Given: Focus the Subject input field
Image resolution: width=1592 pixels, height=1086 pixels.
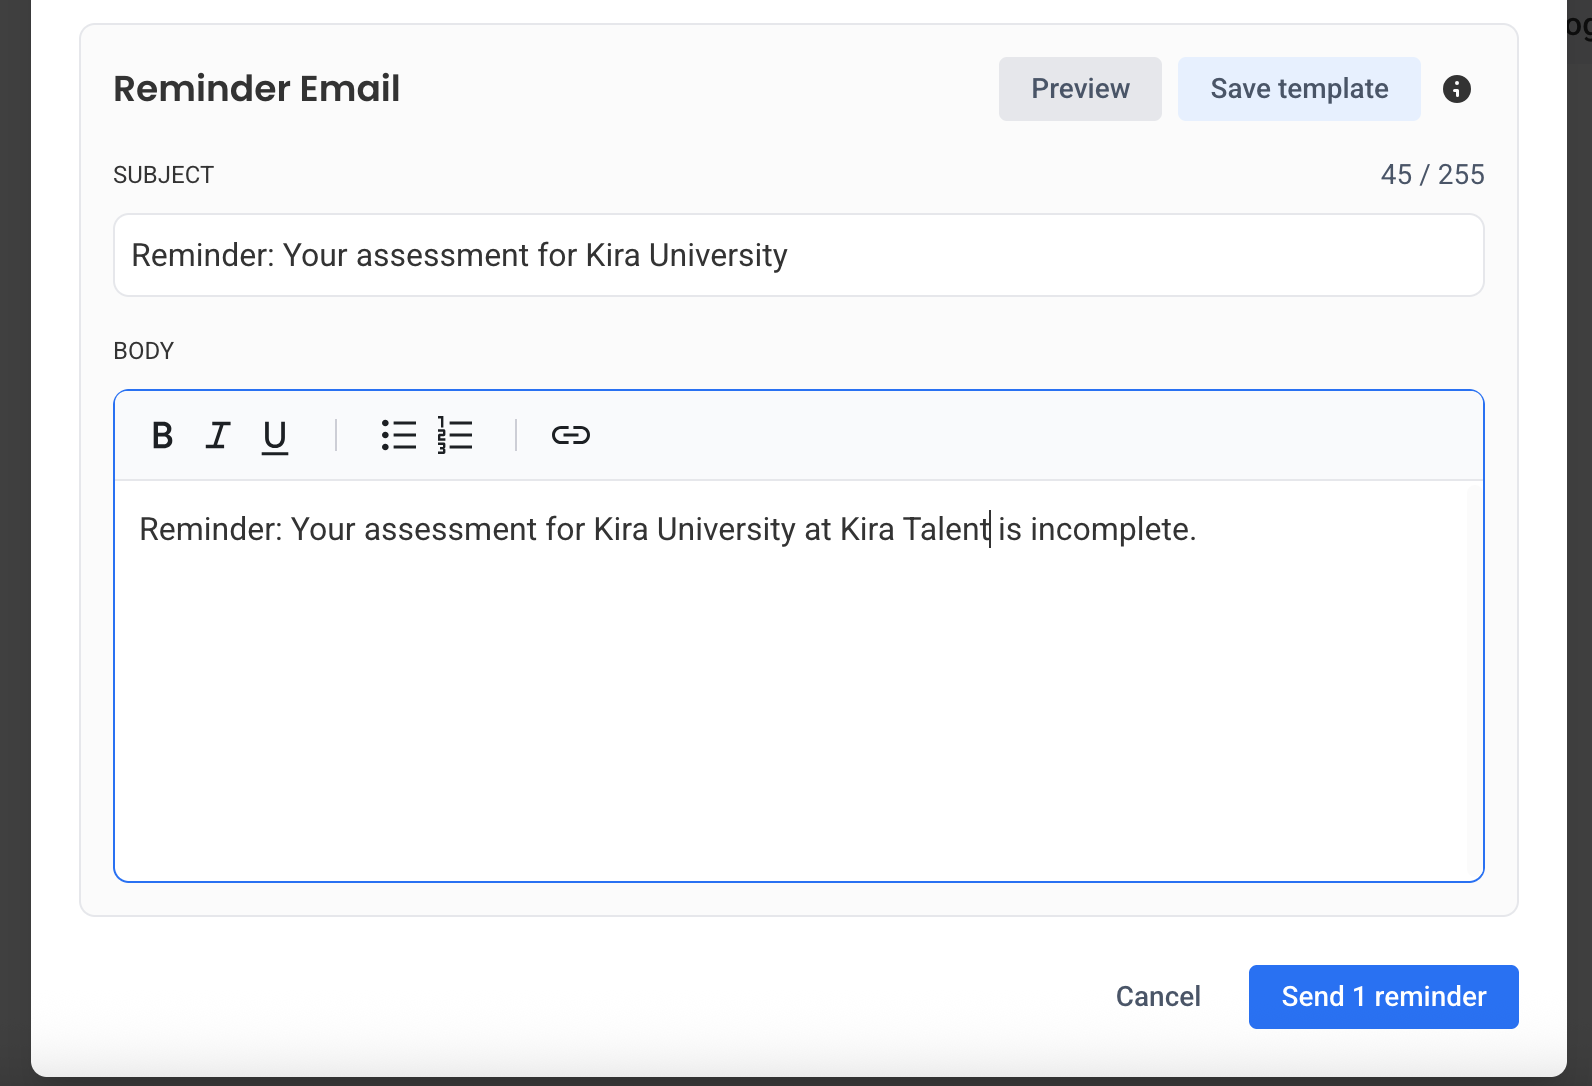Looking at the screenshot, I should click(x=799, y=255).
